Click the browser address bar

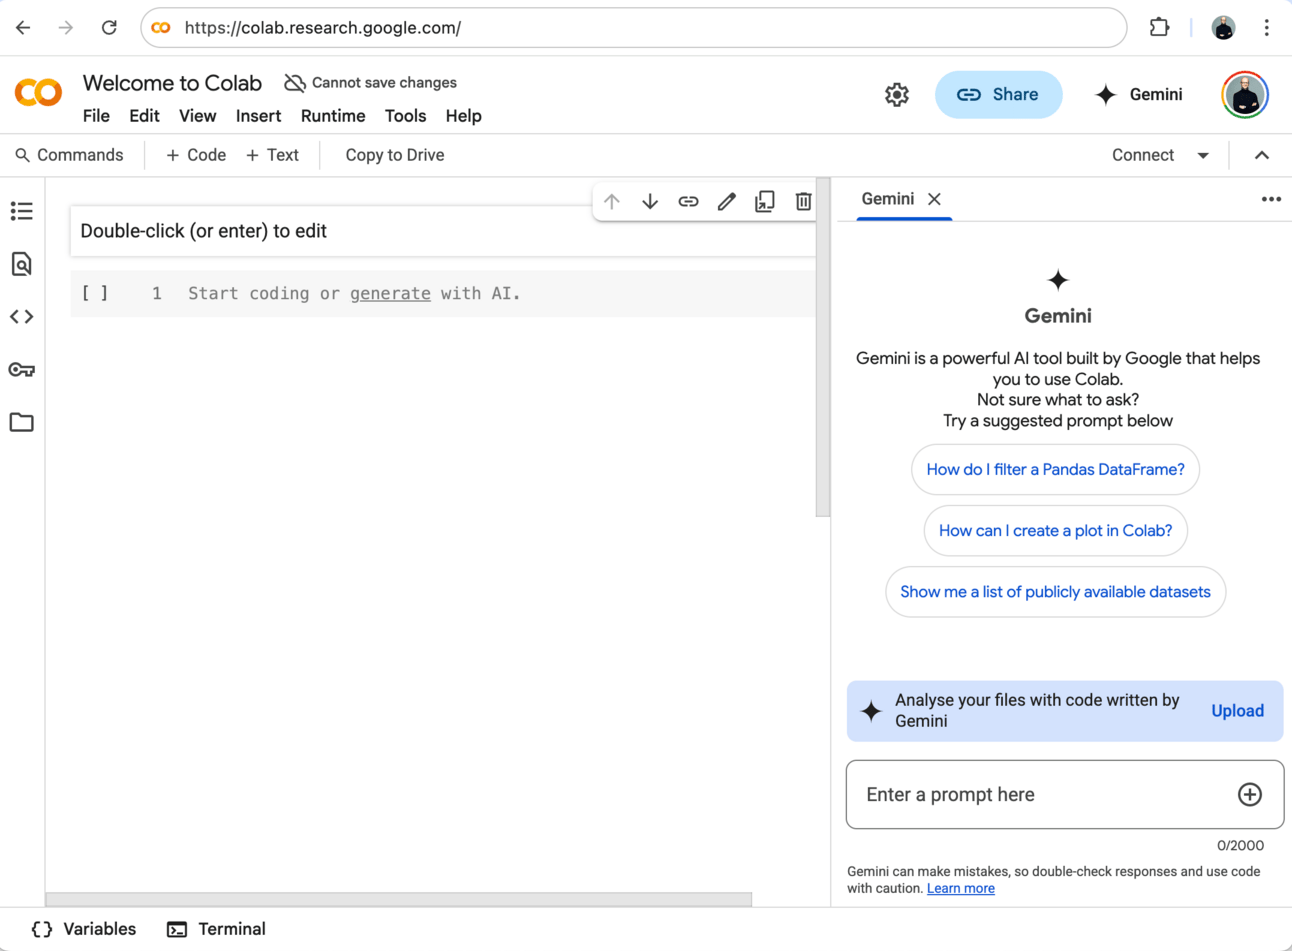pos(634,28)
